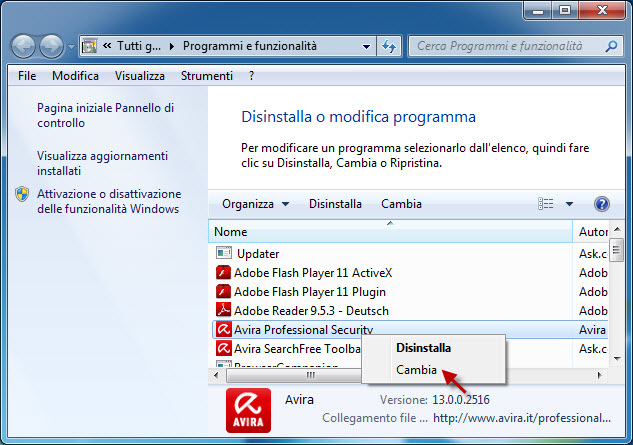
Task: Click the vertical scrollbar down arrow
Action: (x=617, y=359)
